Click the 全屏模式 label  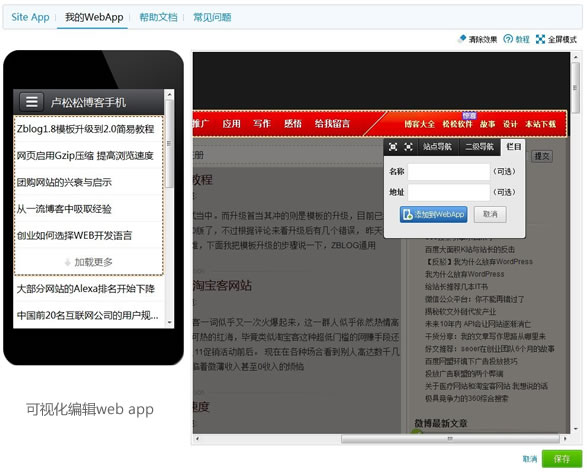tap(562, 39)
